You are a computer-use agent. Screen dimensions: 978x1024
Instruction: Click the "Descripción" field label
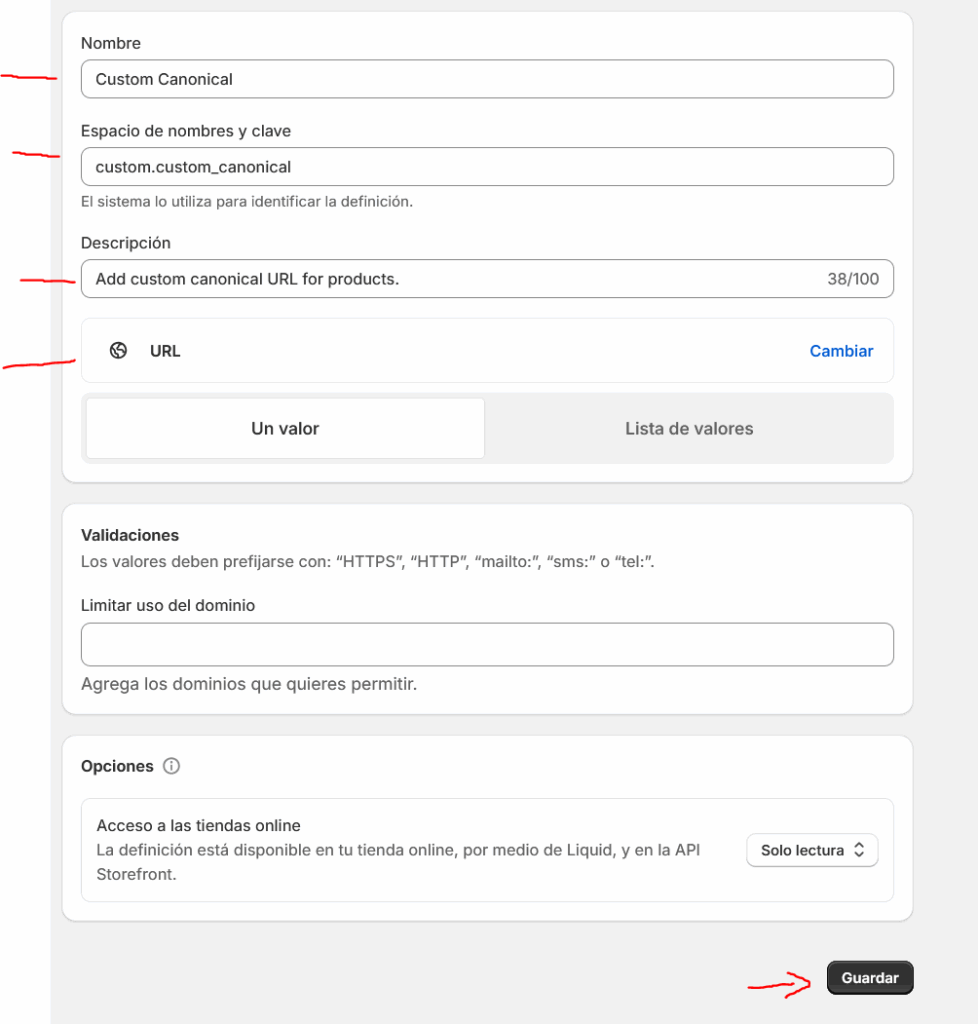tap(126, 243)
